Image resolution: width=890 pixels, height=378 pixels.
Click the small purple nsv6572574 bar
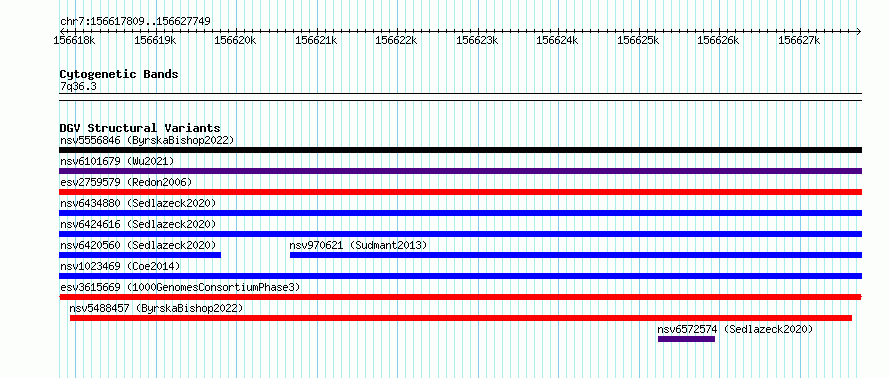coord(686,339)
